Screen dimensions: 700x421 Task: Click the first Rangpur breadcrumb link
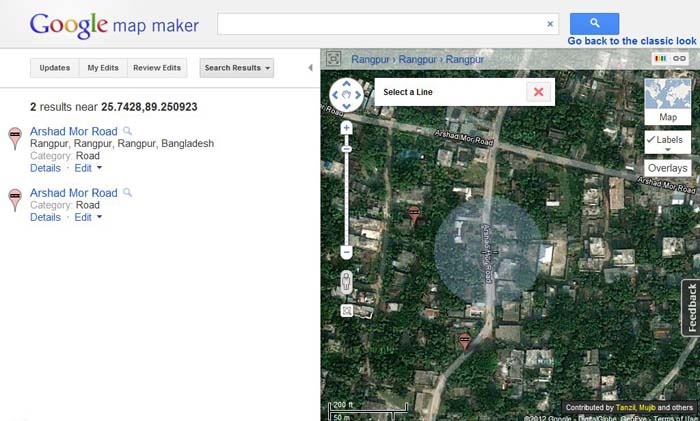coord(370,59)
